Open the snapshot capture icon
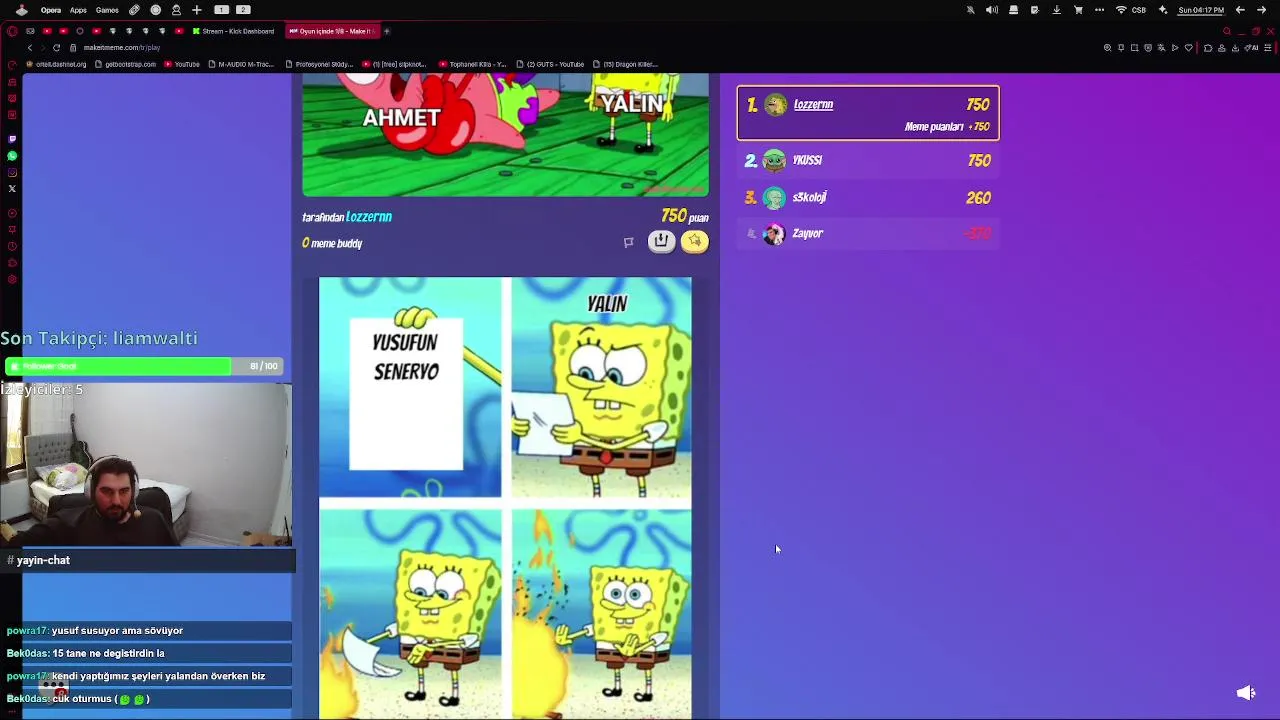The image size is (1280, 720). (1134, 47)
